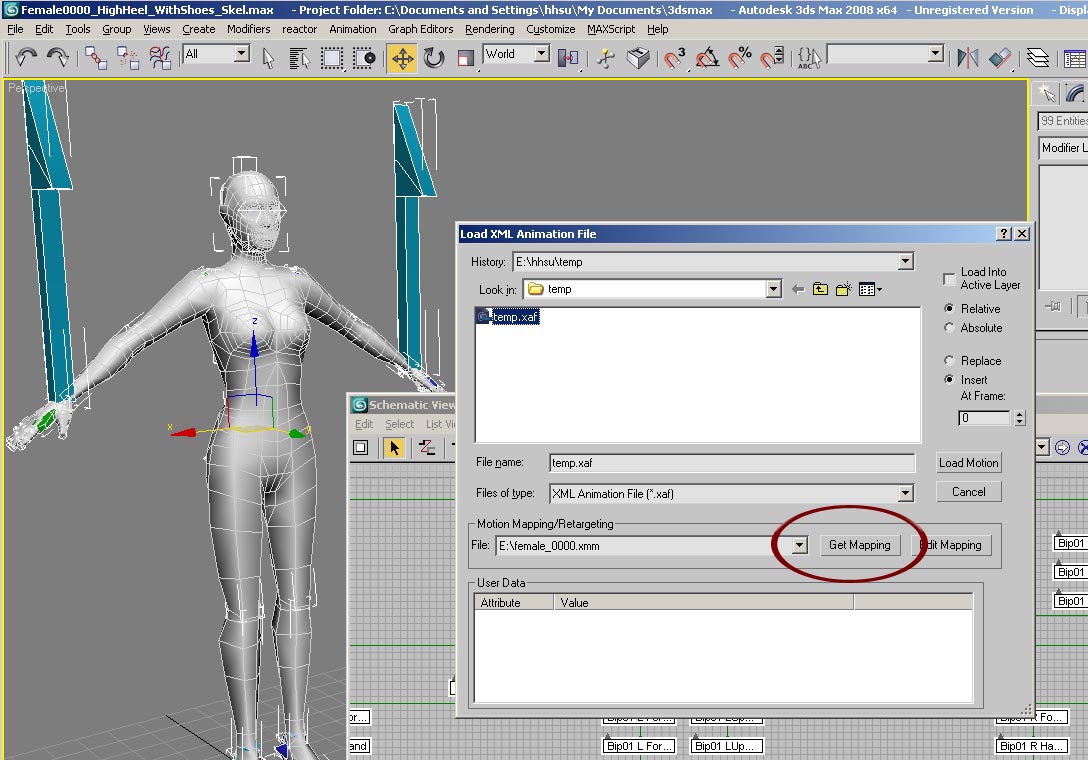Click the context help question mark button
This screenshot has width=1088, height=760.
coord(1003,234)
